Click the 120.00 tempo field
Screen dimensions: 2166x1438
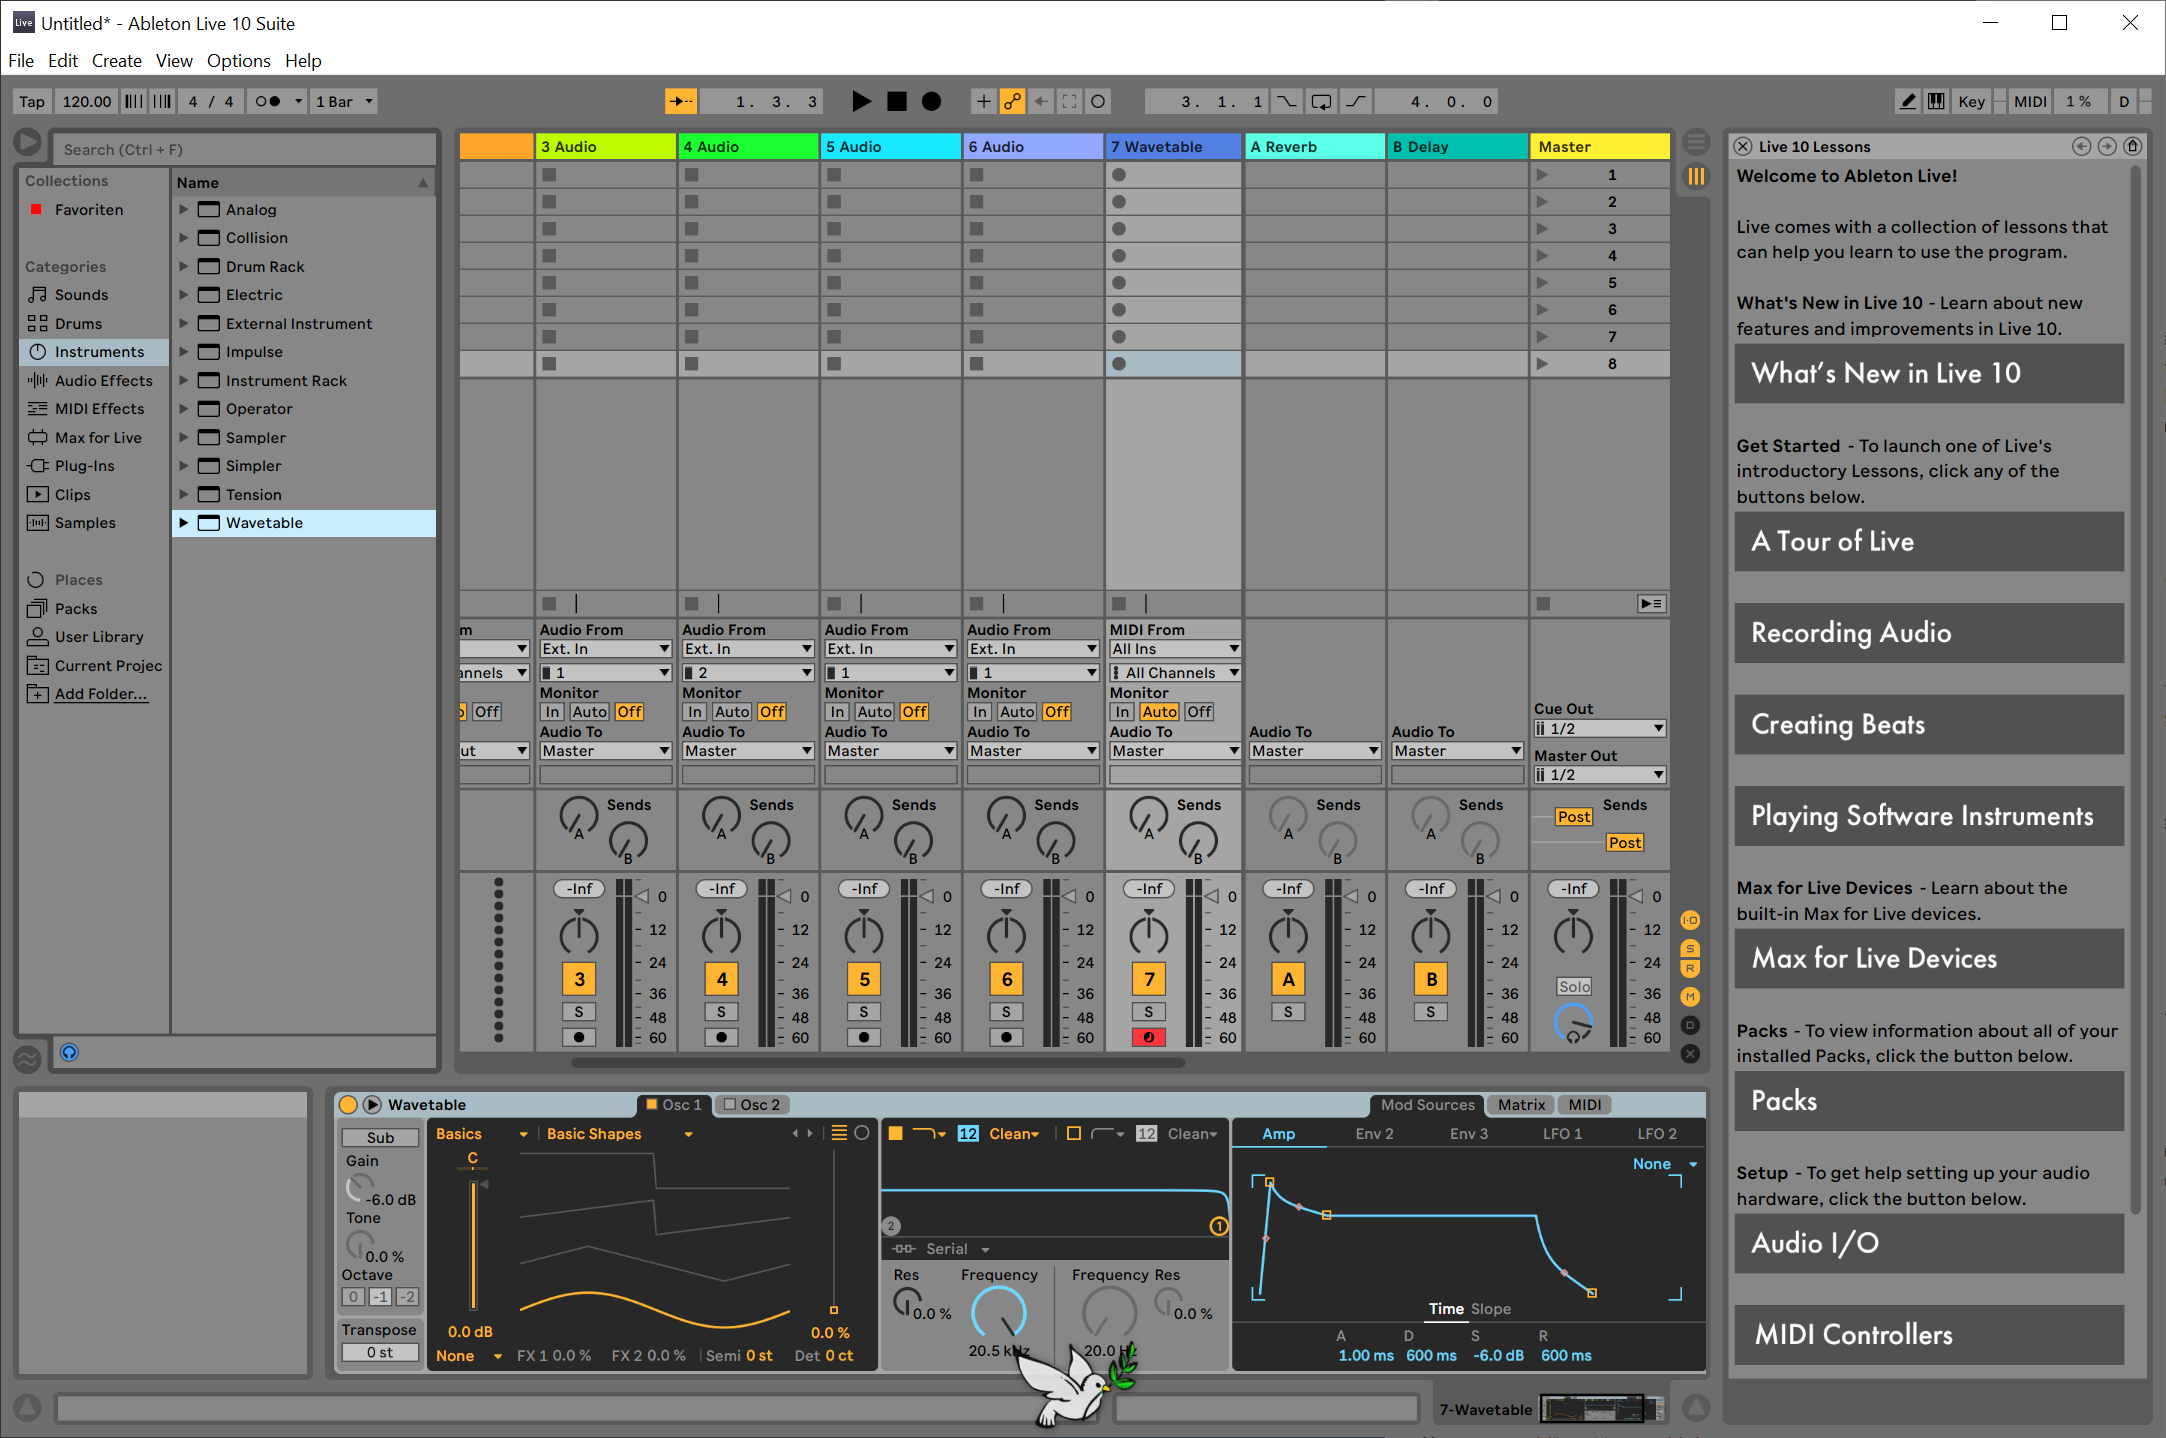tap(87, 102)
